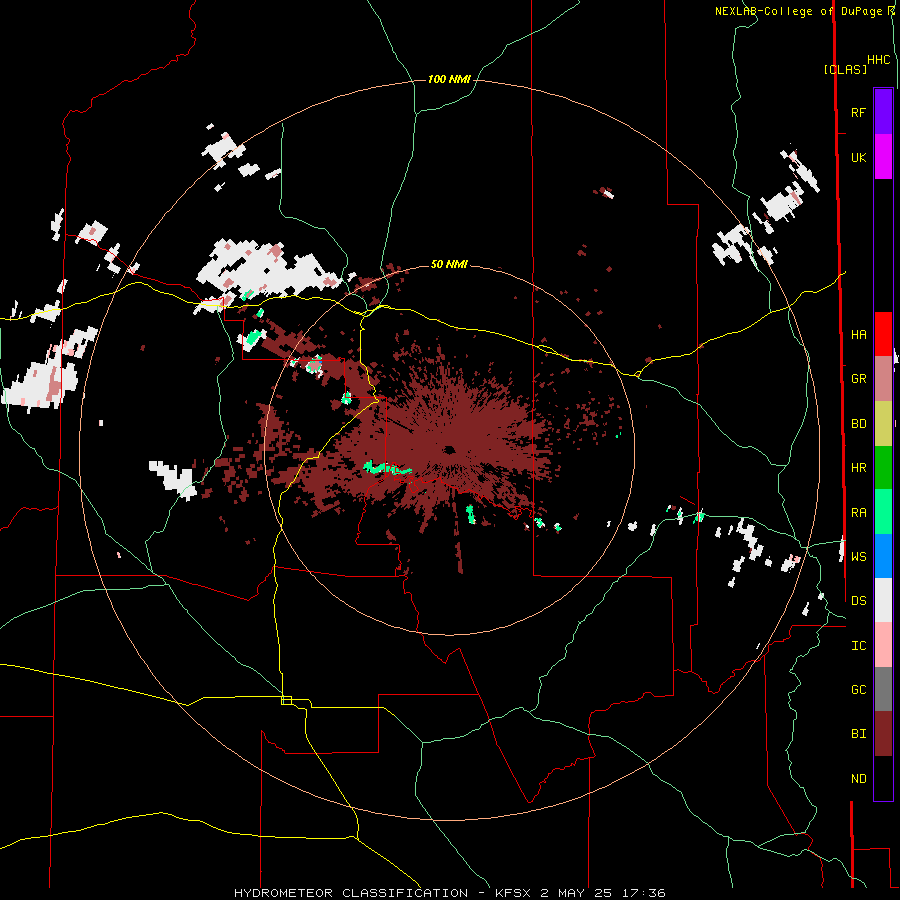Click the HR legend label
The image size is (900, 900).
(x=858, y=468)
